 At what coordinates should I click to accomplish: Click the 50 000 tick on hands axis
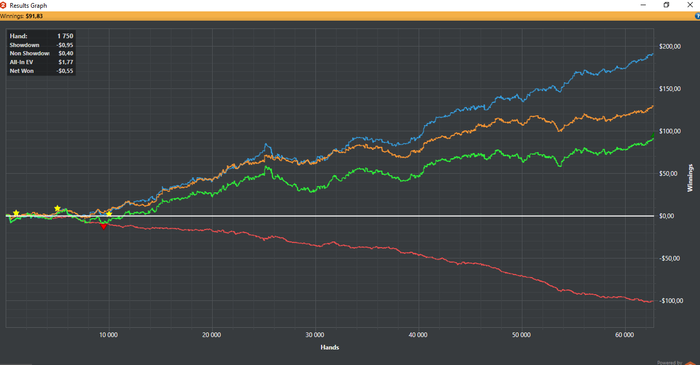521,335
